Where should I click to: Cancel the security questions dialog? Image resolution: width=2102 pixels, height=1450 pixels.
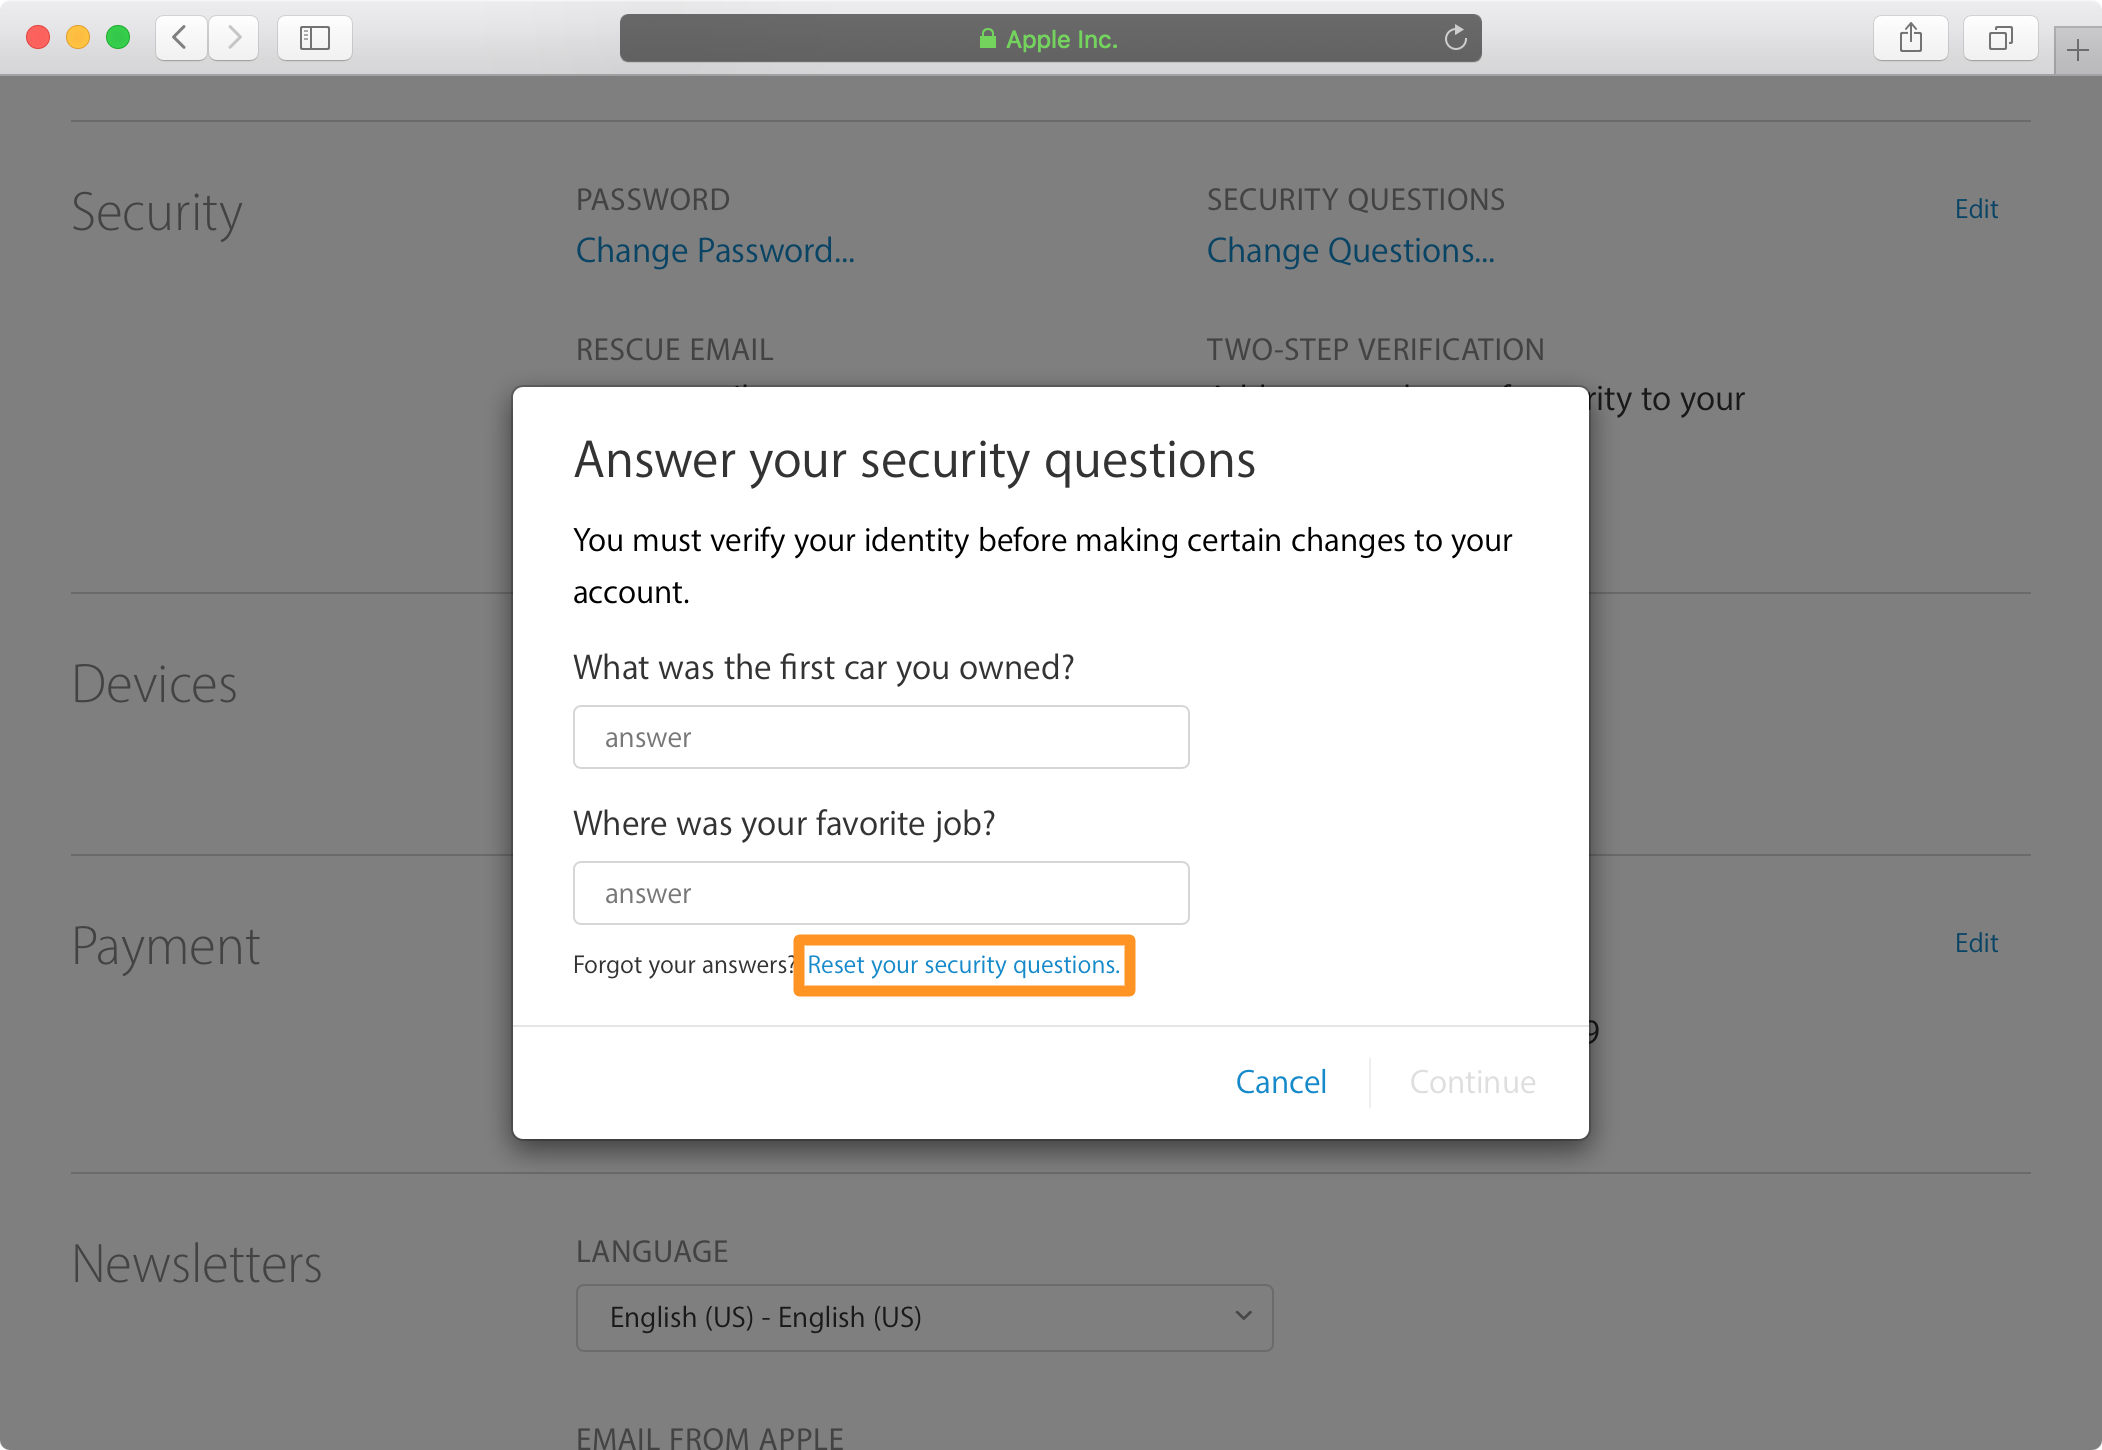pos(1281,1082)
